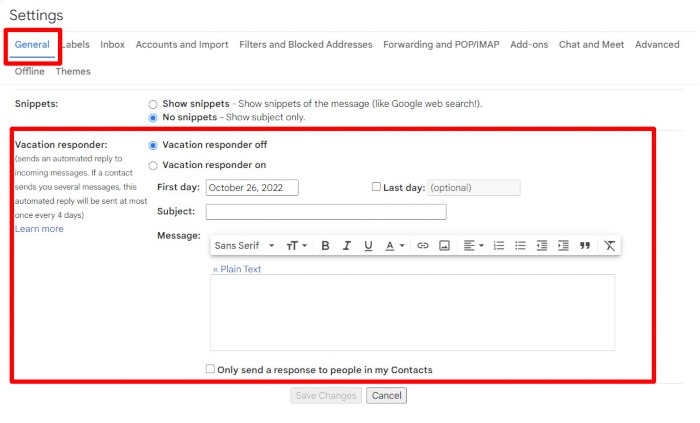Insert a link with the link icon
The image size is (700, 423).
pyautogui.click(x=422, y=245)
